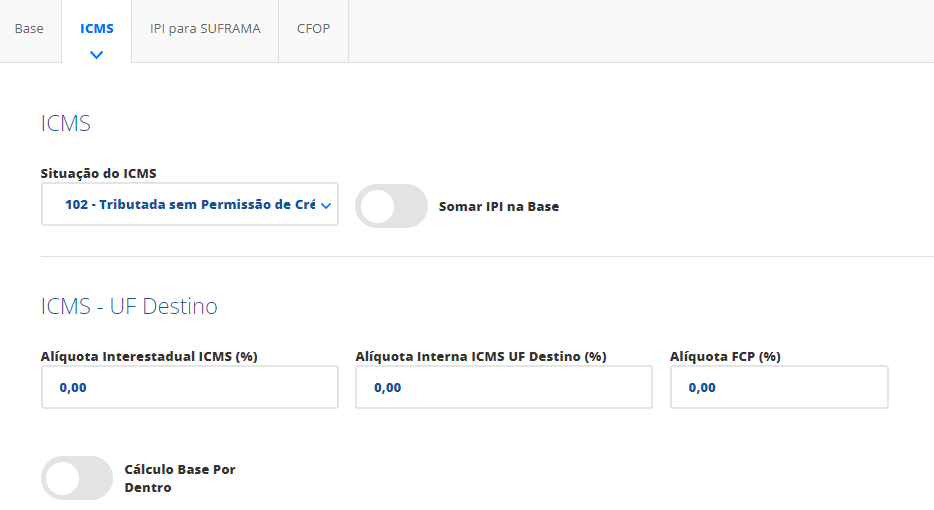
Task: Go to the CFOP tab
Action: [313, 29]
